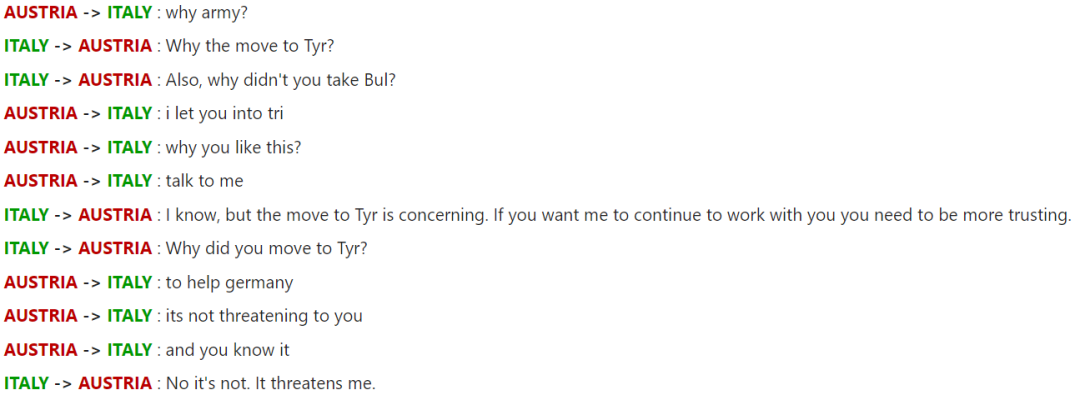This screenshot has width=1080, height=405.
Task: Click ITALY recipient name on the "to help germany" line
Action: 129,282
